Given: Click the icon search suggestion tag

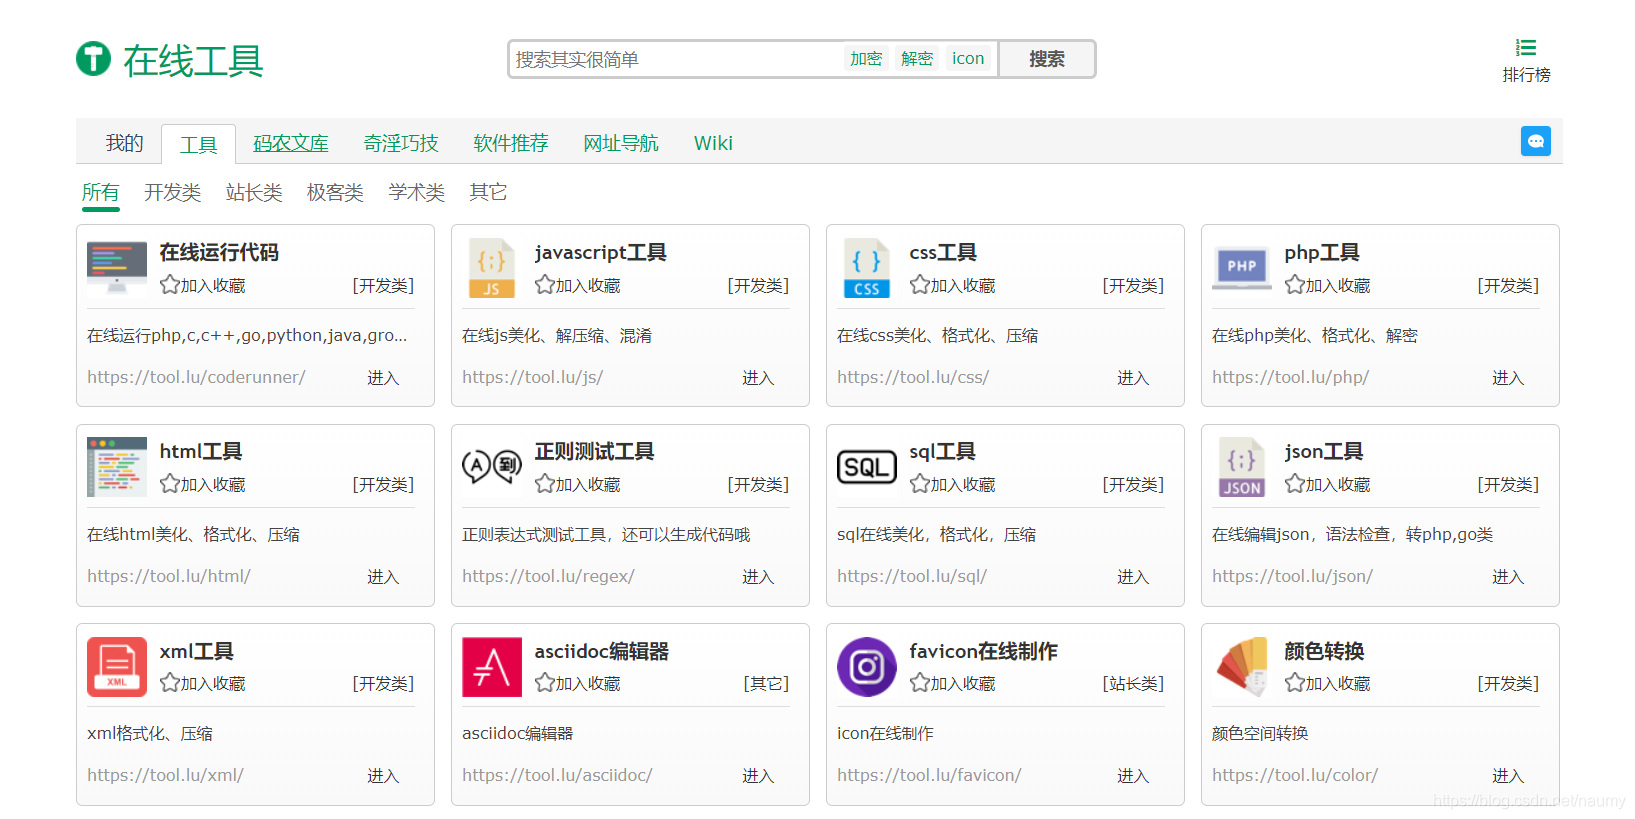Looking at the screenshot, I should (x=968, y=58).
